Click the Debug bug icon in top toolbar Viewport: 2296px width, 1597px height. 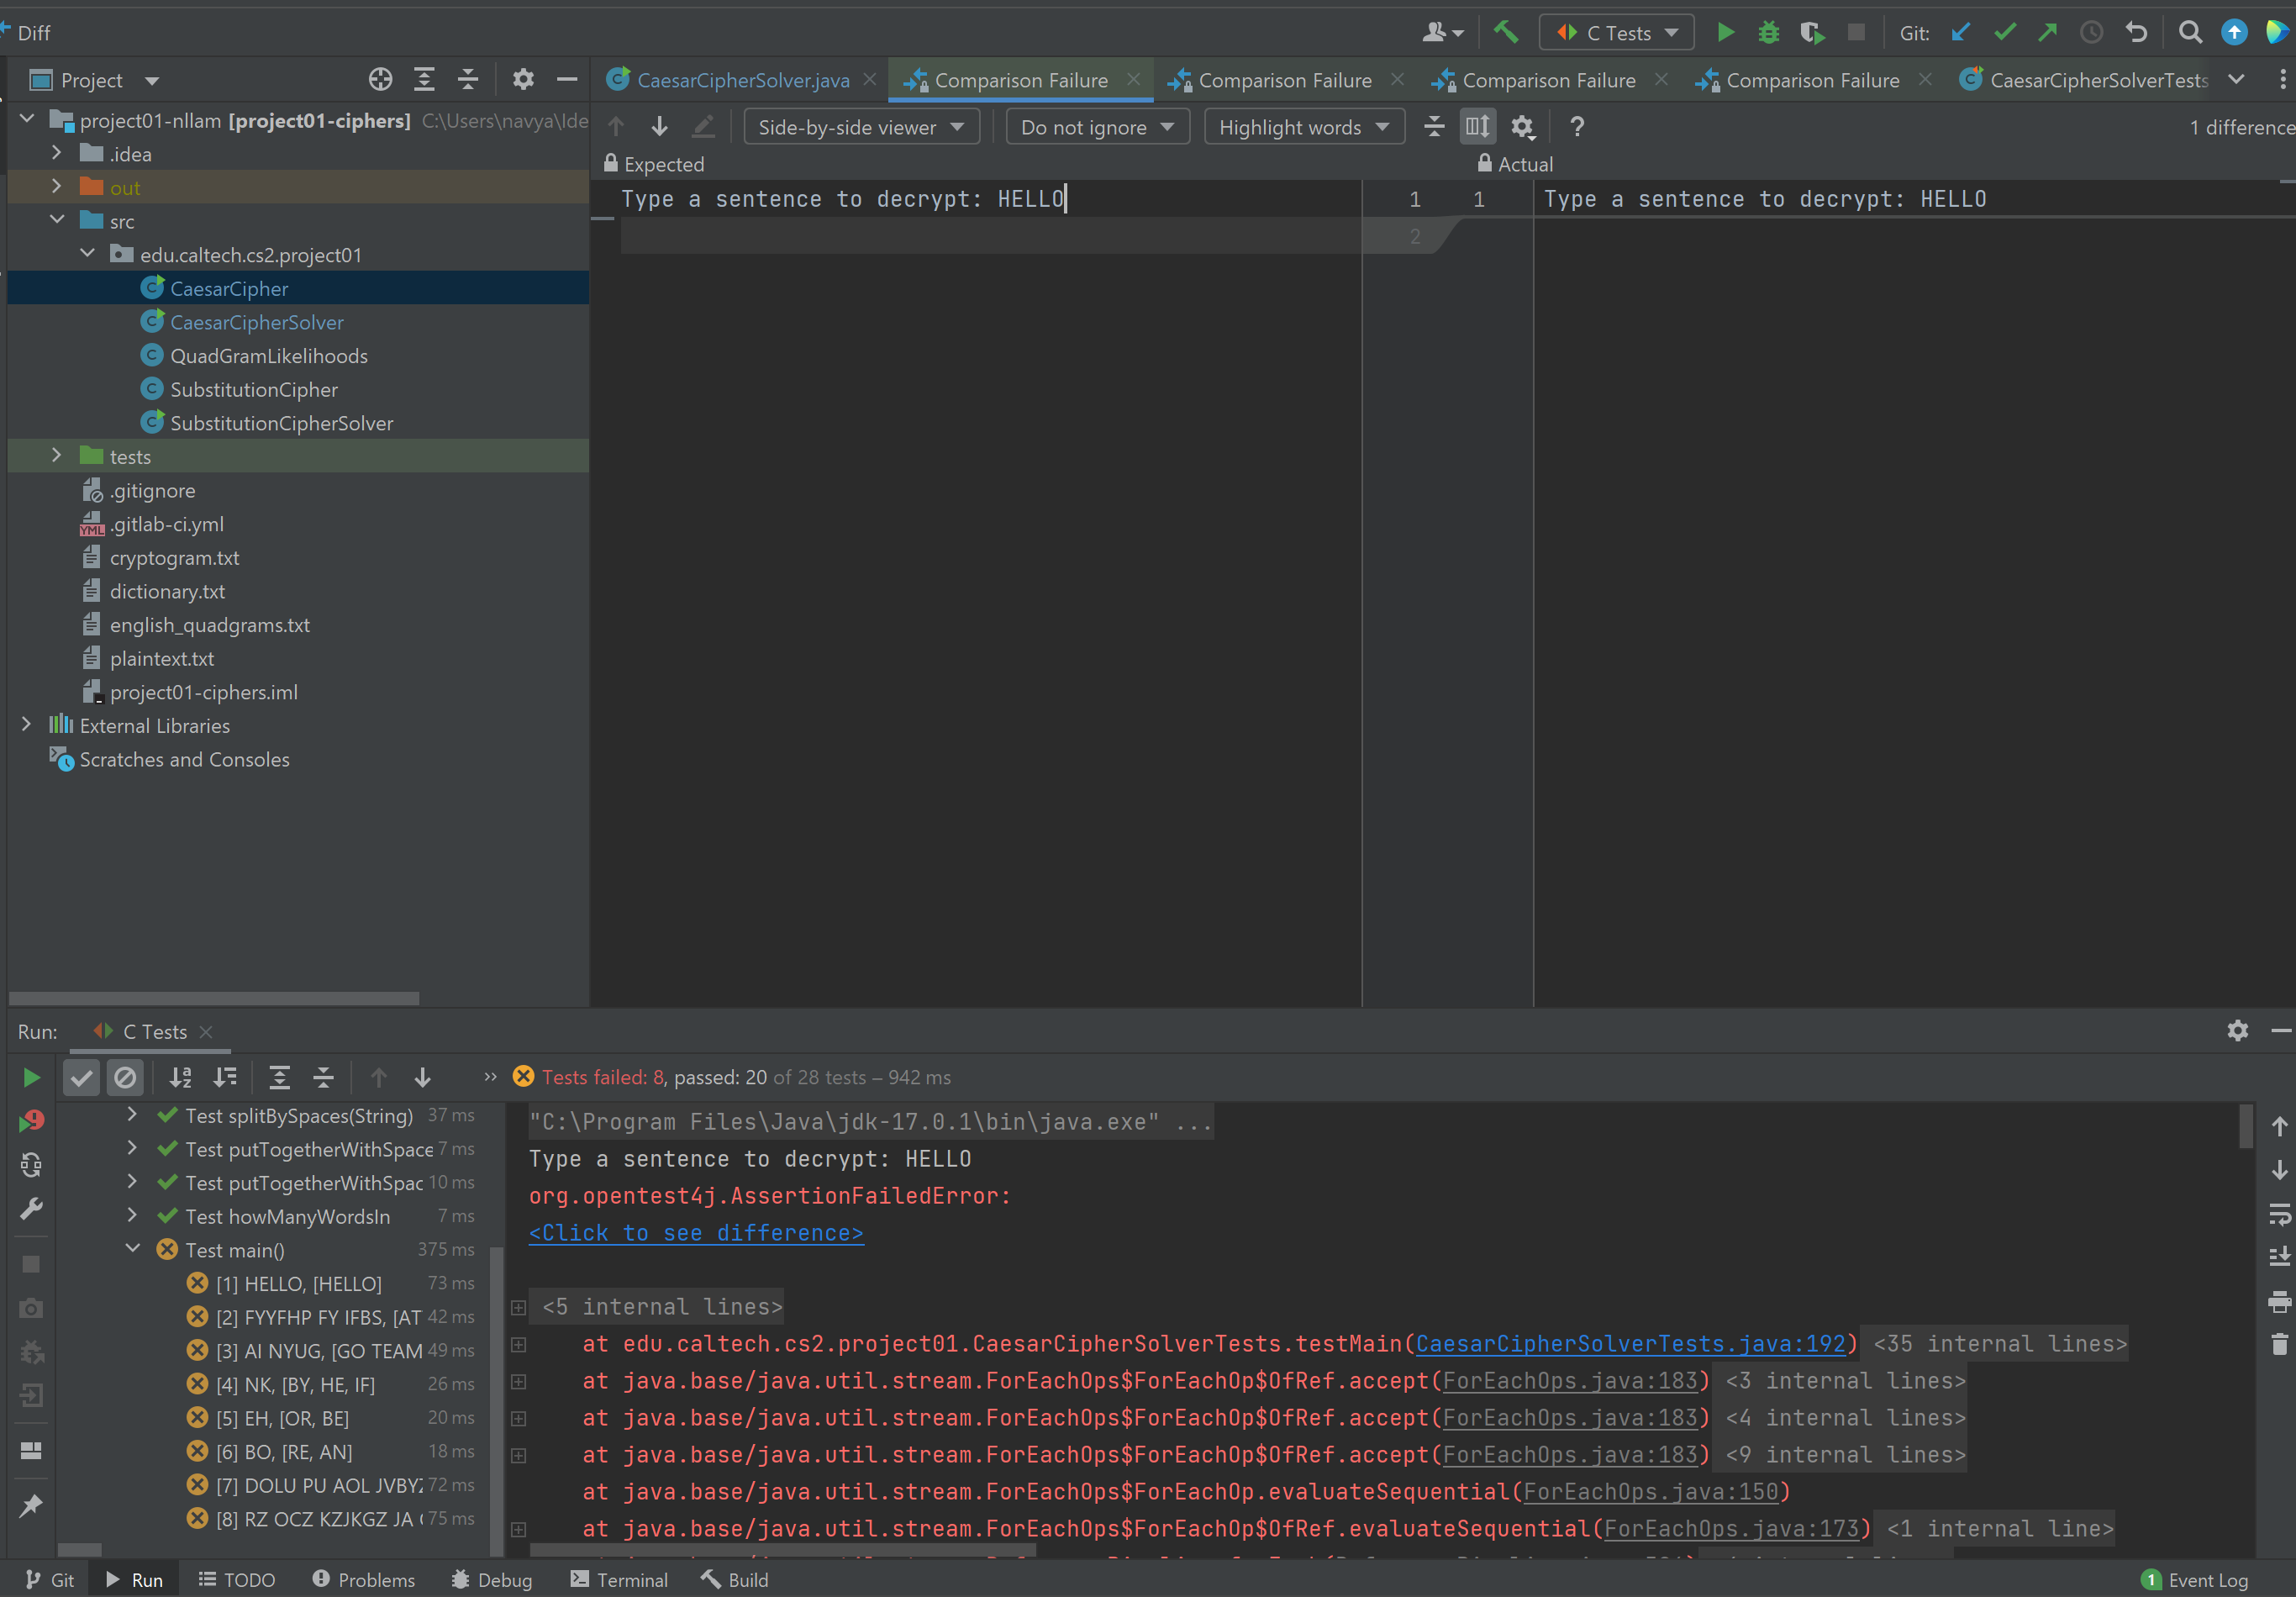[1768, 32]
